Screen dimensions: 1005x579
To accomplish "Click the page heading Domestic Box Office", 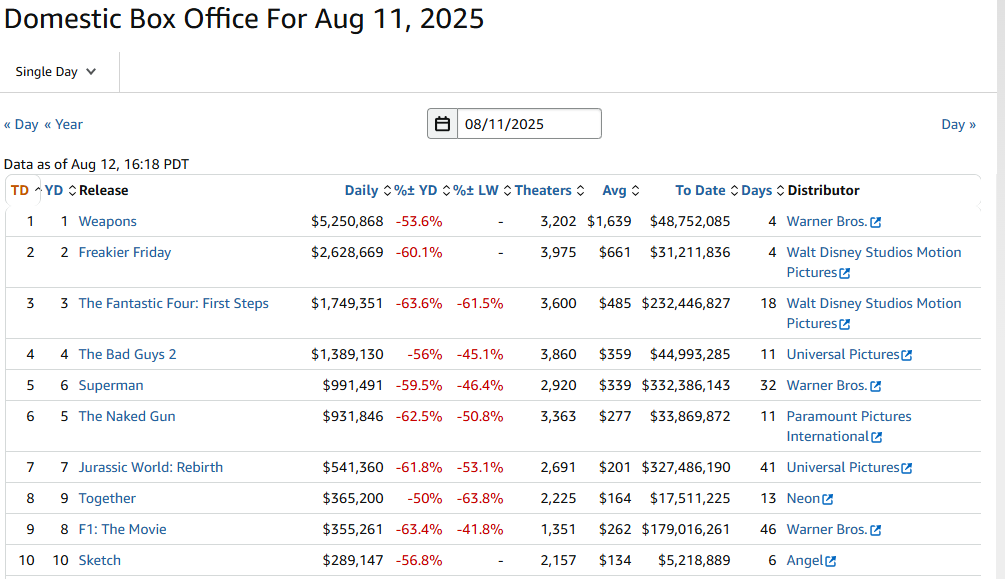I will pos(244,18).
